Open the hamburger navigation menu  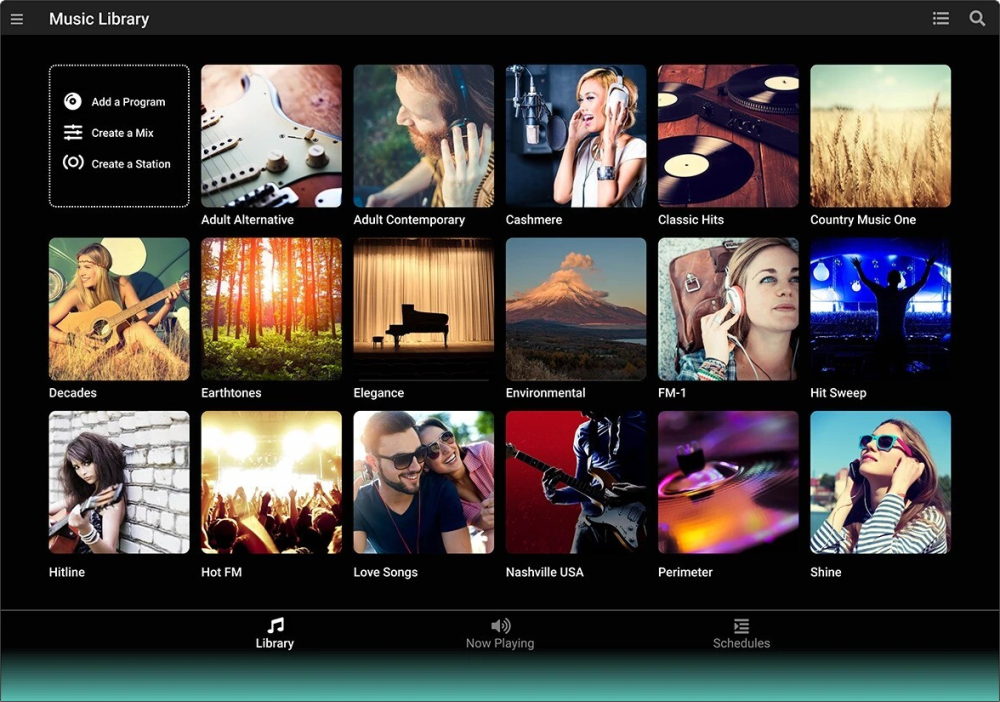point(16,18)
